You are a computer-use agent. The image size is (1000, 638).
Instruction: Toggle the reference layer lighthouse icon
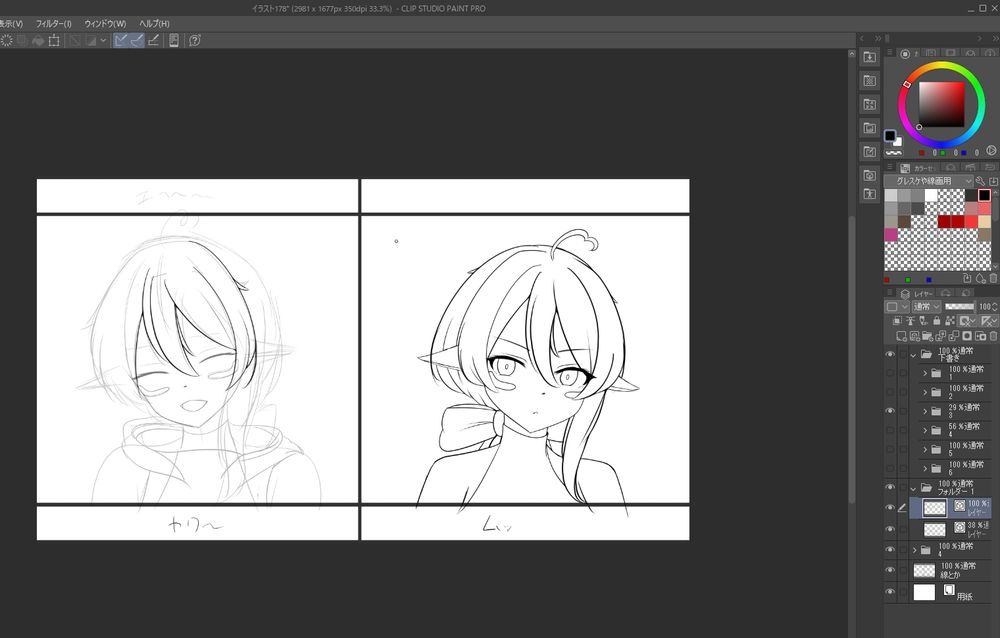click(910, 321)
